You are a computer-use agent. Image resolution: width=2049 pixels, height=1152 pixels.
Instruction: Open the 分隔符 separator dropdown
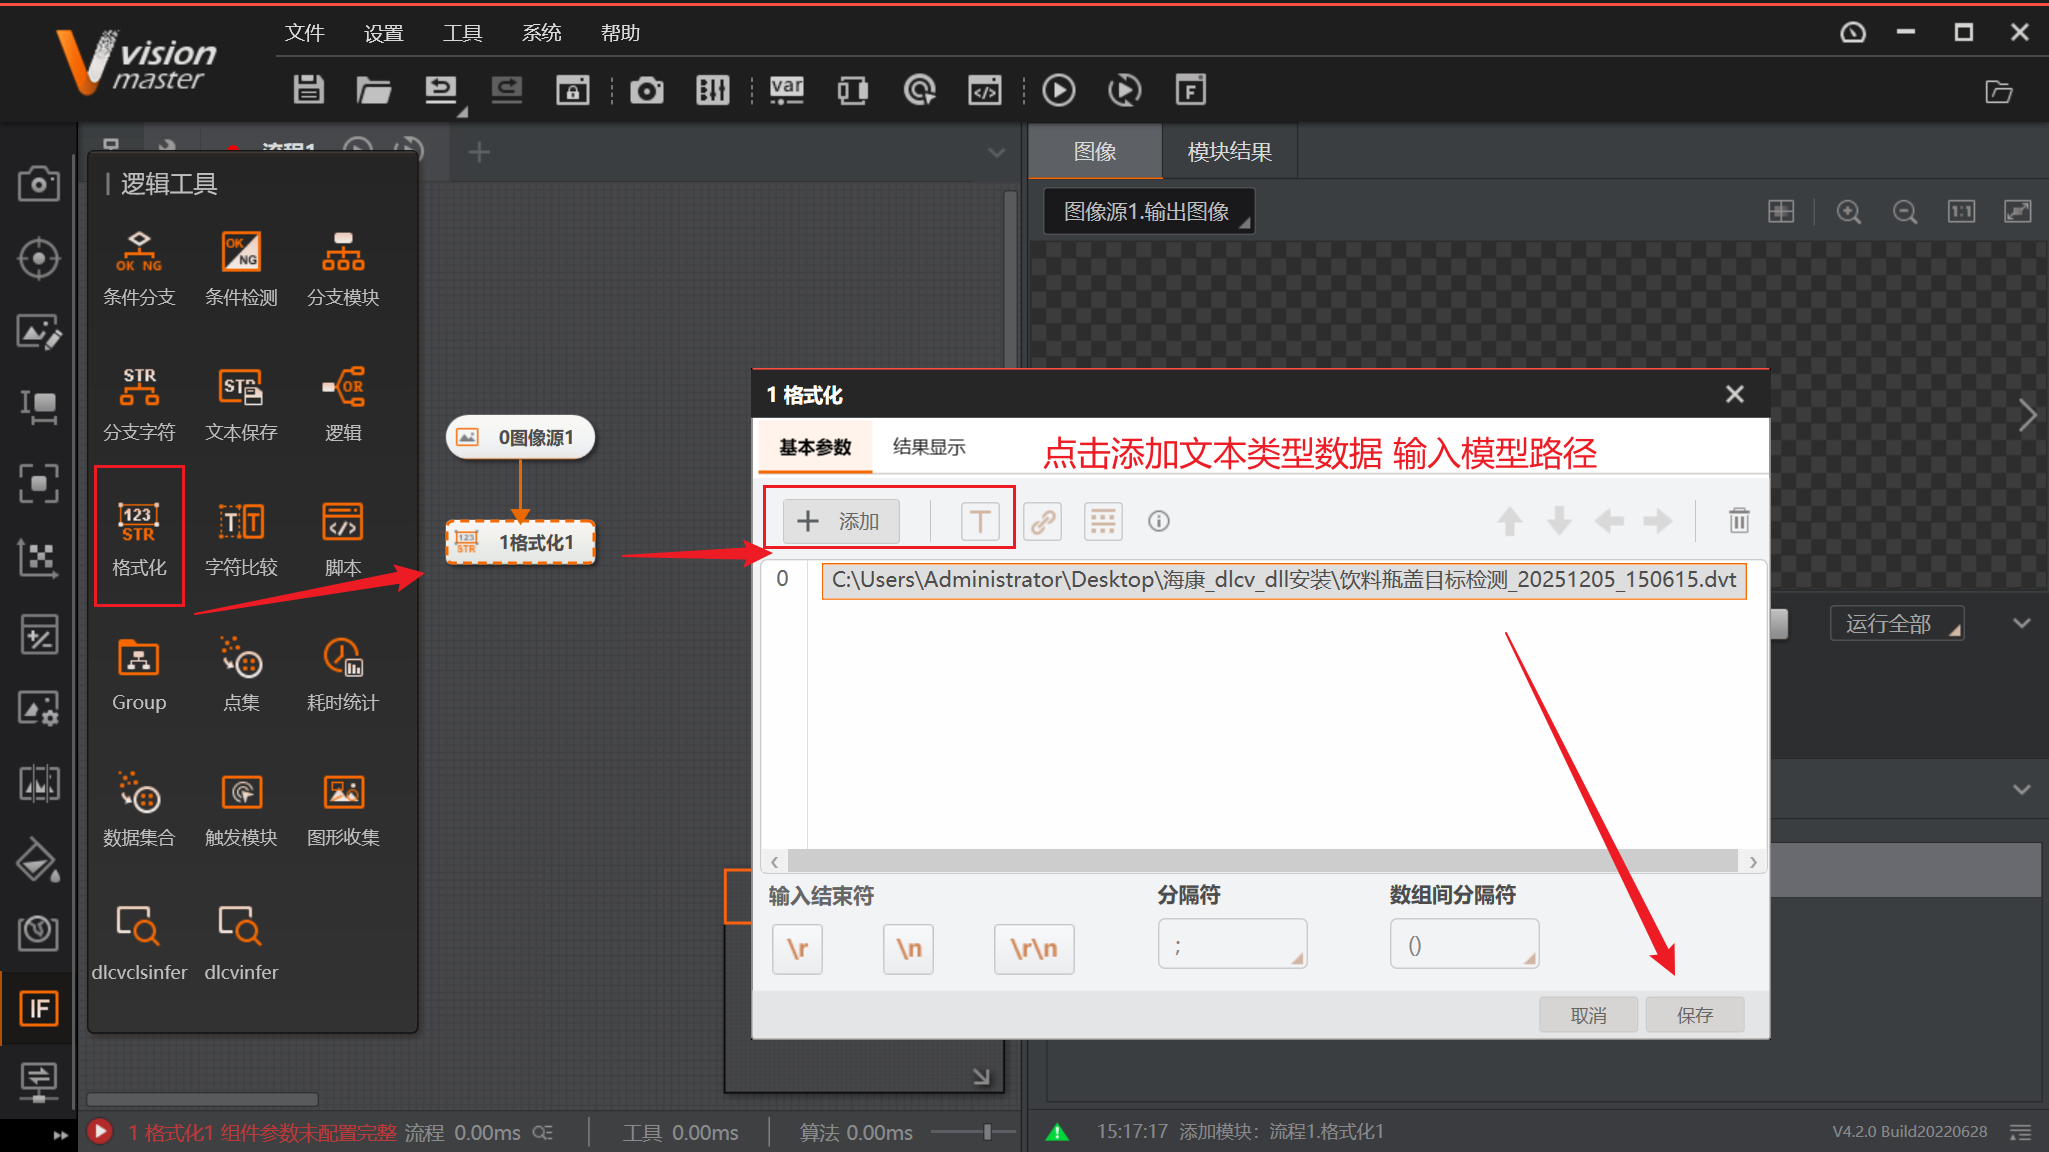tap(1232, 945)
